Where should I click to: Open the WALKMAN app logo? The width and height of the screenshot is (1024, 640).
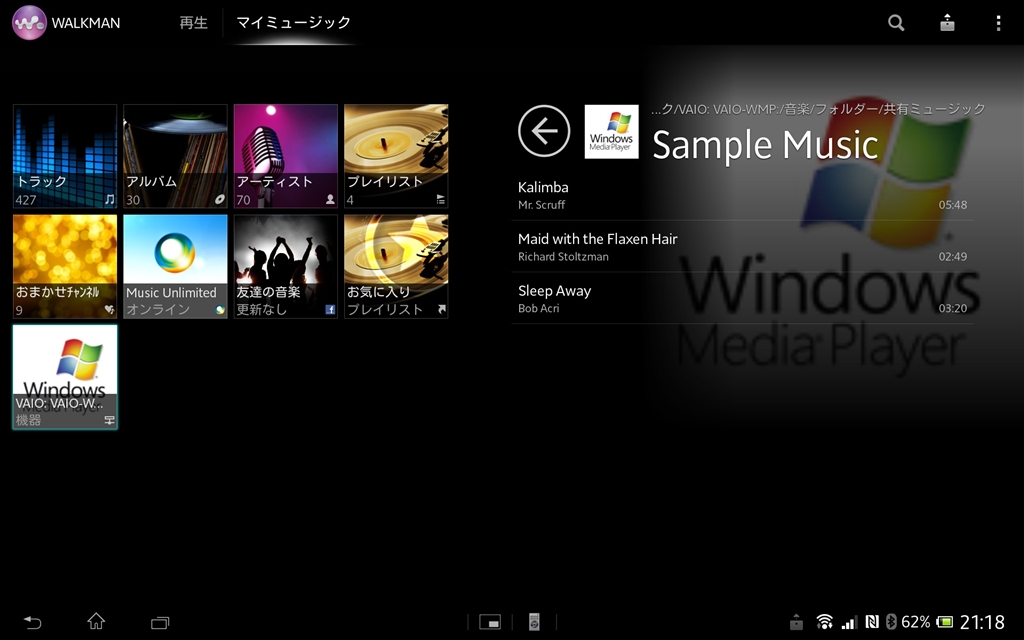click(x=29, y=23)
